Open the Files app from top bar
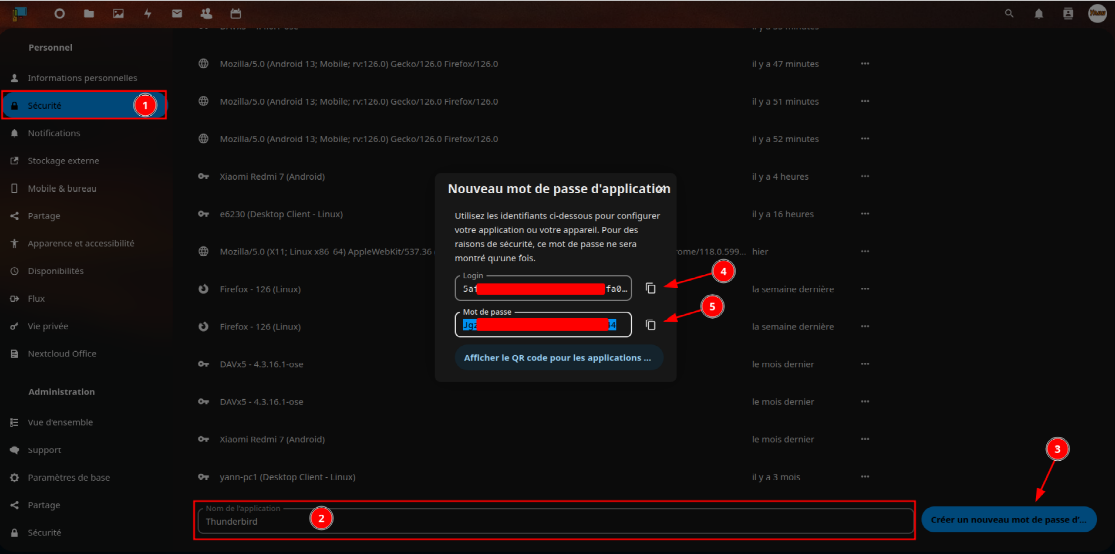The image size is (1115, 554). (x=89, y=14)
